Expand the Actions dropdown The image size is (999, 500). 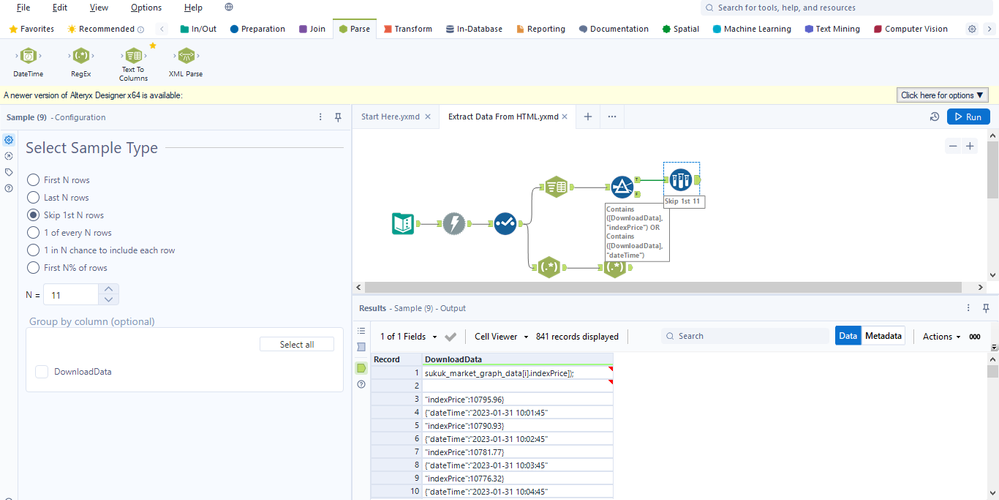coord(941,336)
